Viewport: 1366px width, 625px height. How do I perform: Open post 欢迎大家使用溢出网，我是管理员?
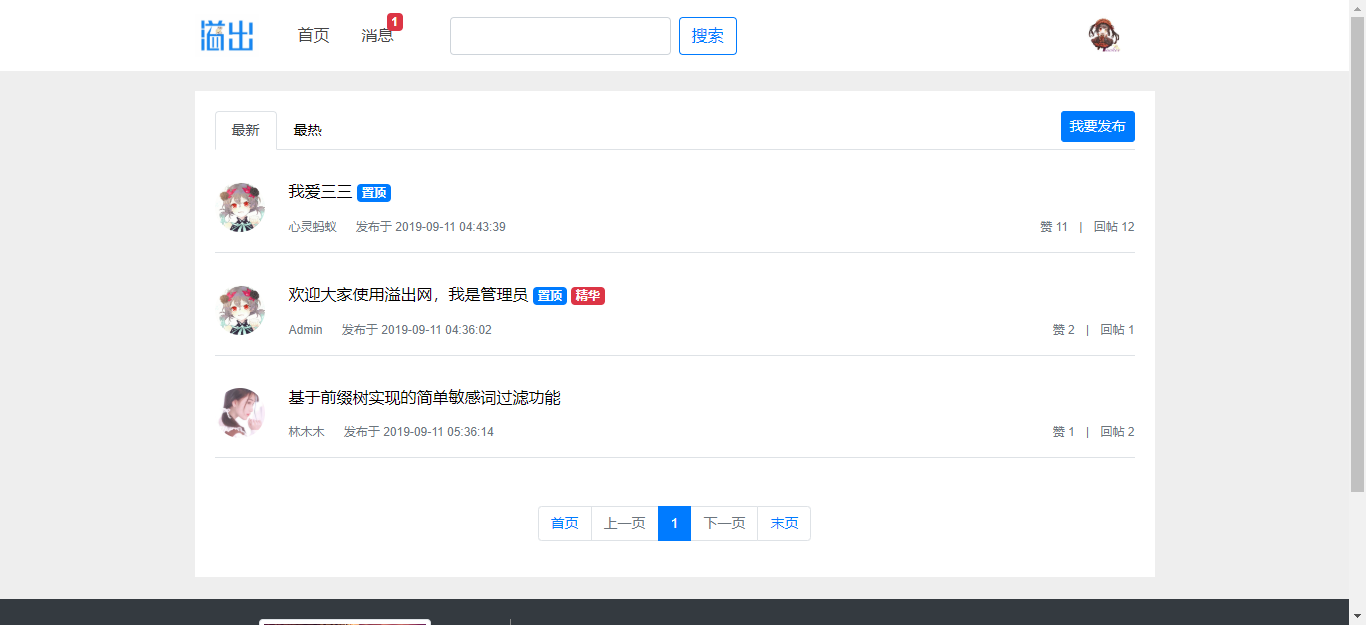(x=408, y=295)
